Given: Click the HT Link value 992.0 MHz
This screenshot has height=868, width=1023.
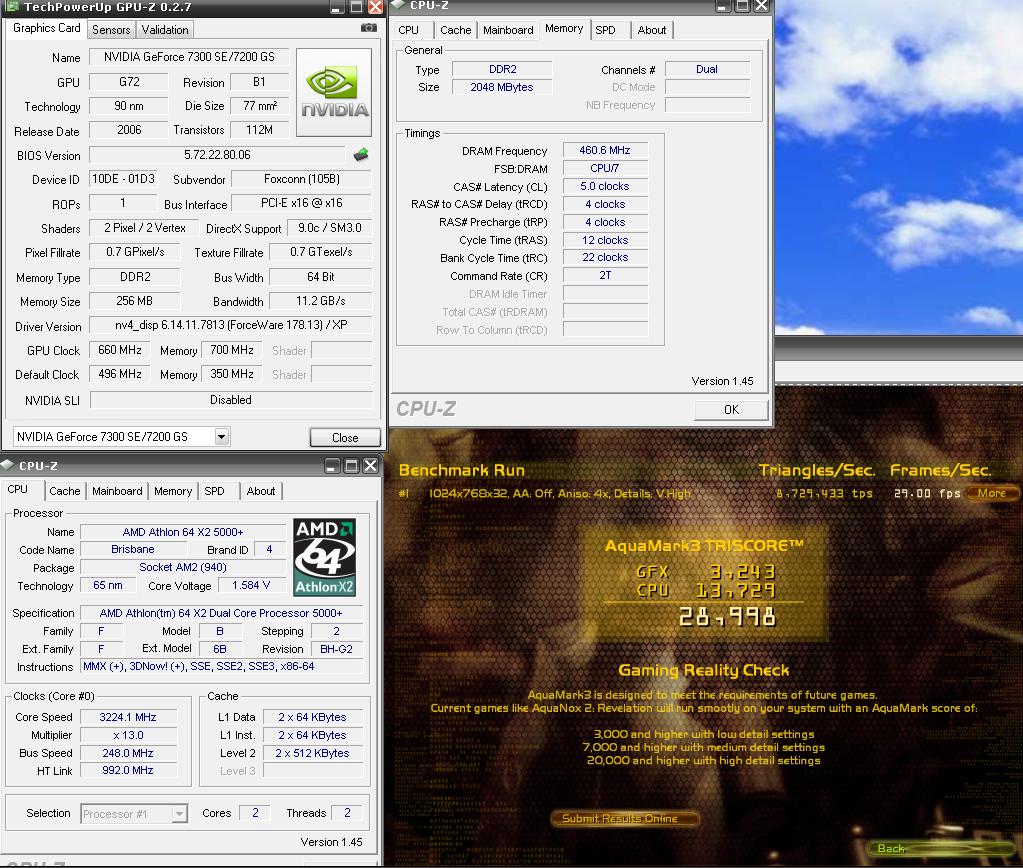Looking at the screenshot, I should tap(128, 770).
